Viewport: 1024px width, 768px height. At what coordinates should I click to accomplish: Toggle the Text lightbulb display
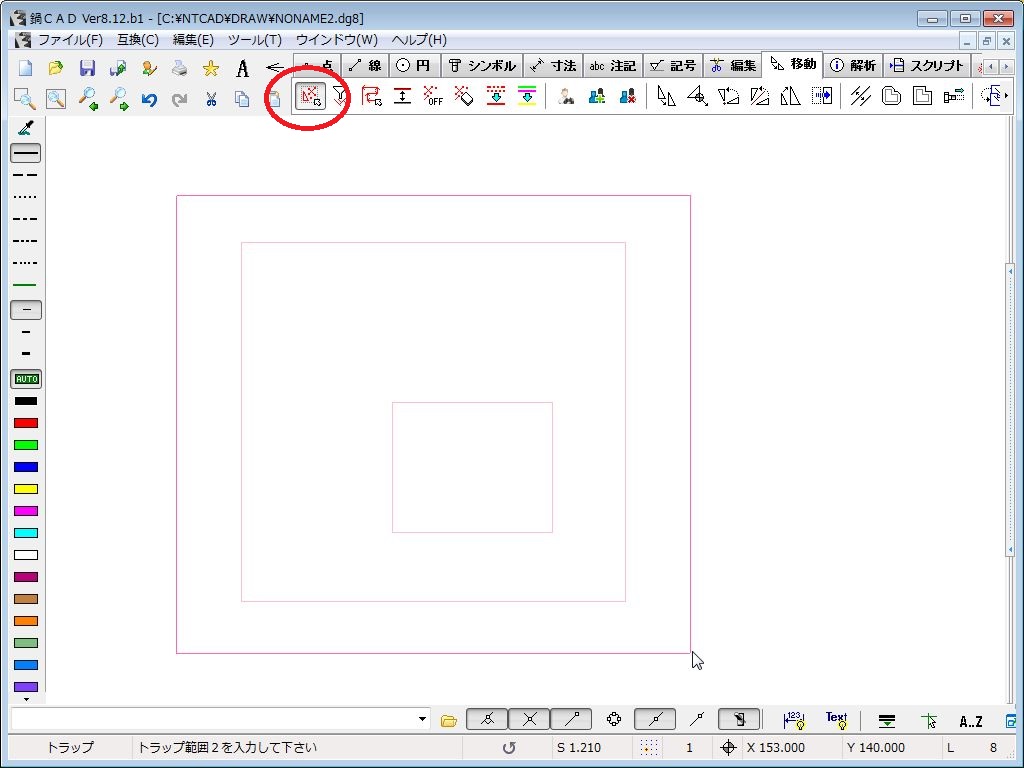(x=837, y=720)
